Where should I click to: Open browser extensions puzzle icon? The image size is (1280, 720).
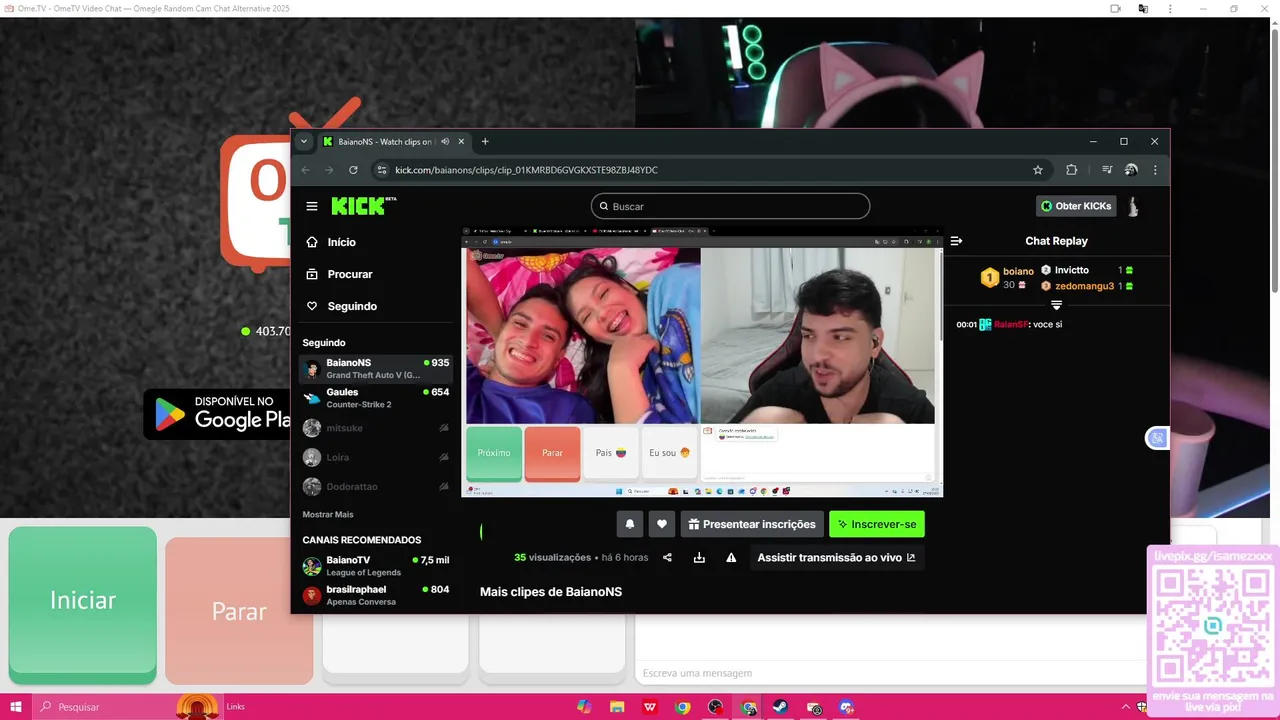pos(1071,170)
